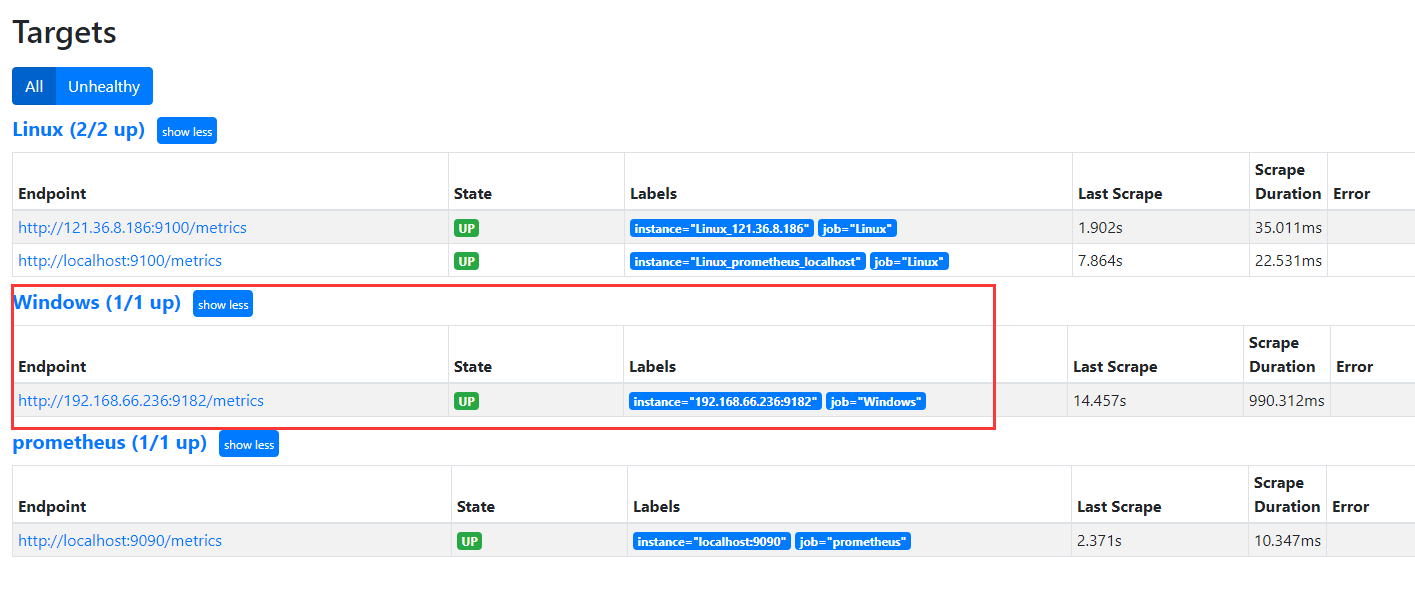Open the 121.36.8.186:9100 metrics endpoint
The height and width of the screenshot is (602, 1415).
pyautogui.click(x=132, y=228)
